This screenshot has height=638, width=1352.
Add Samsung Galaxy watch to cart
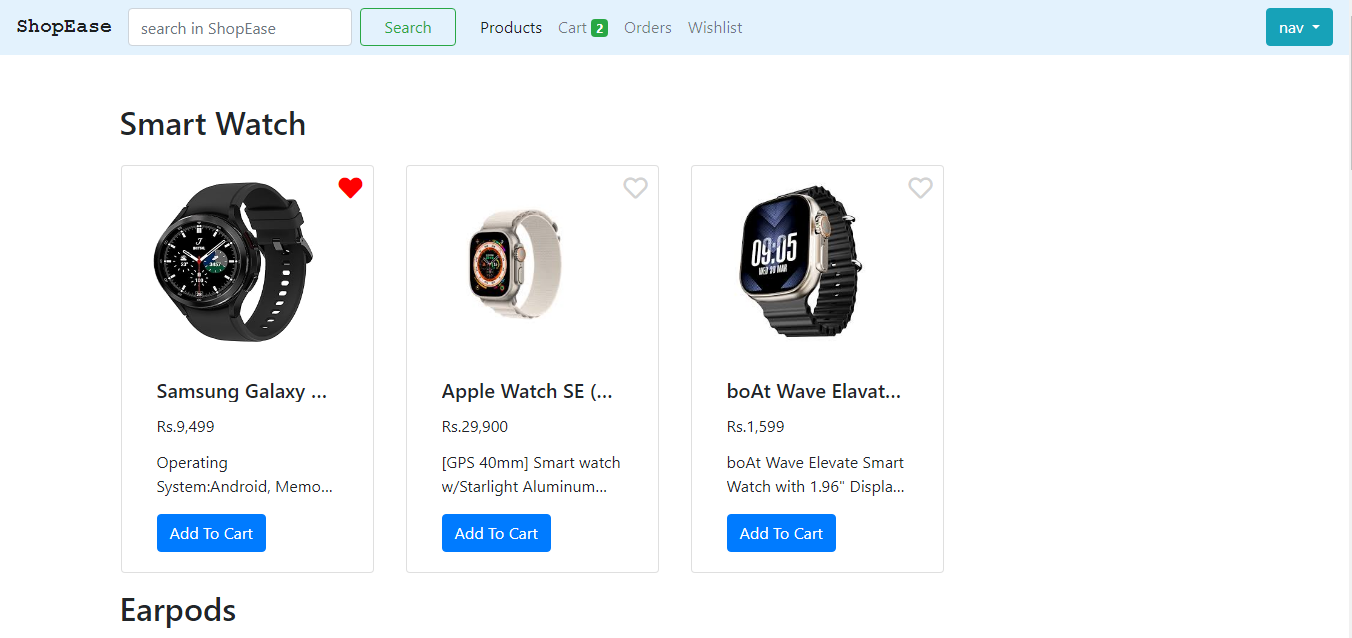point(211,533)
